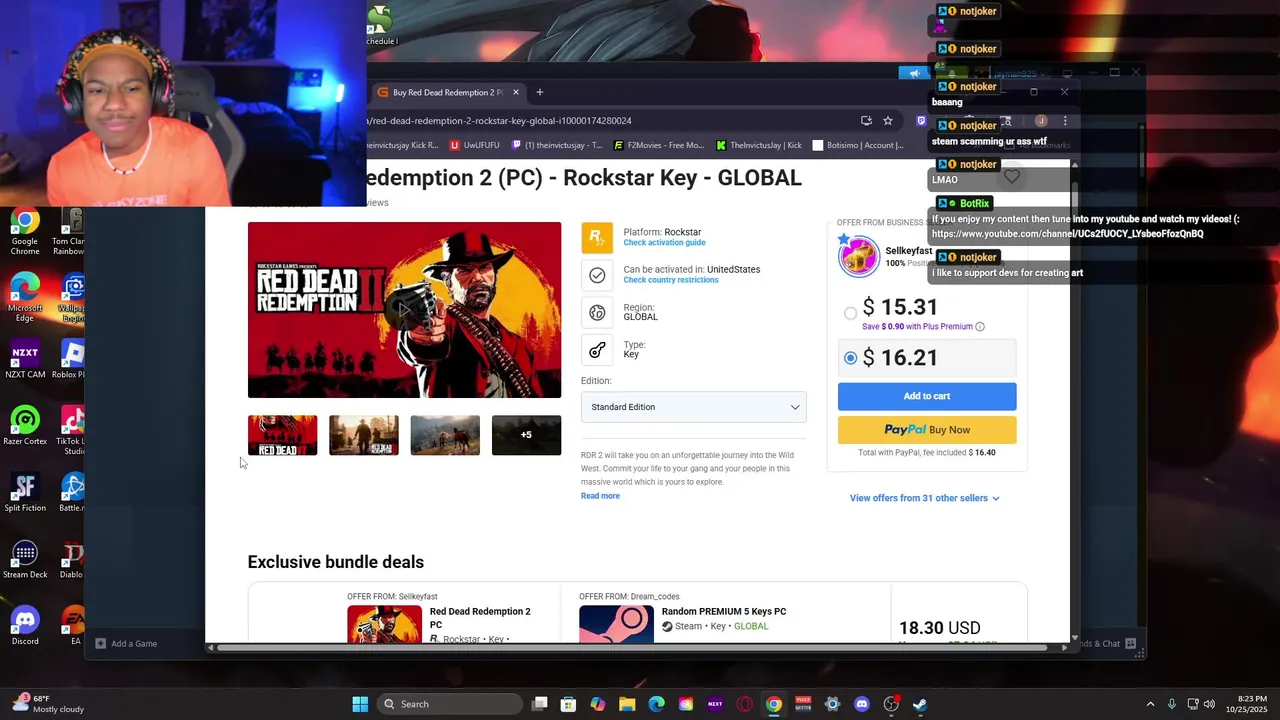Open Split Fiction desktop shortcut

click(25, 494)
